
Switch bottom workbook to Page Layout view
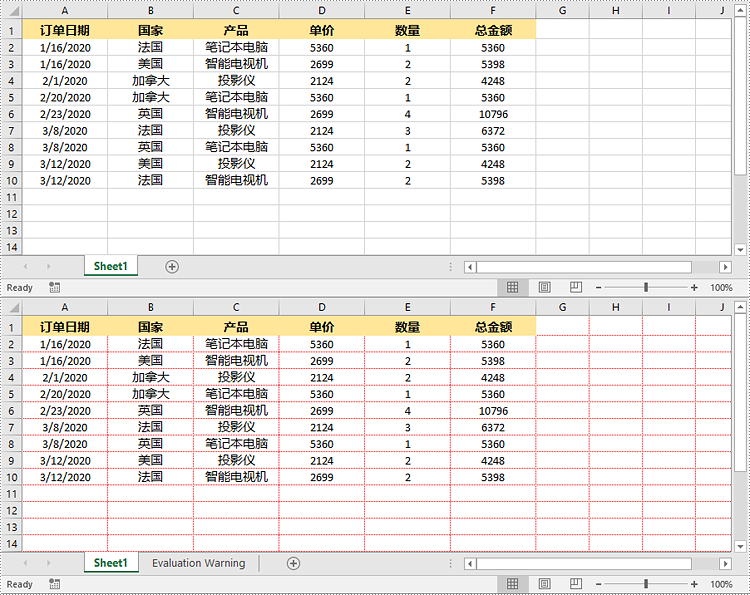(x=544, y=584)
